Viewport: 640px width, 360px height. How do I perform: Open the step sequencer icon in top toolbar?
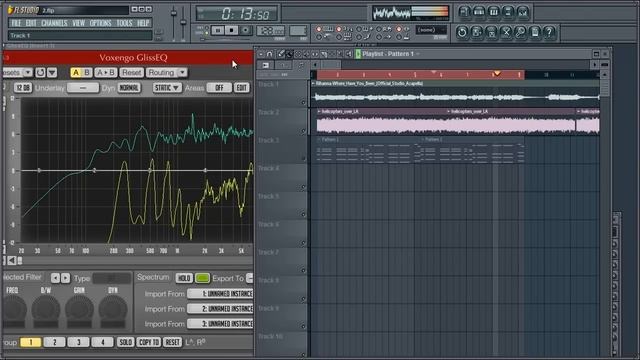point(479,12)
